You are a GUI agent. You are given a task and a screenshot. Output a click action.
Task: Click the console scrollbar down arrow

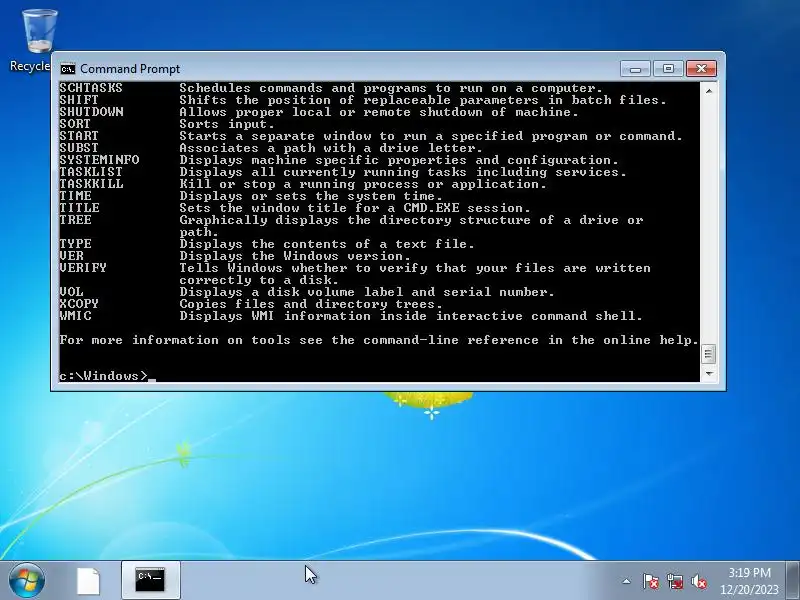pyautogui.click(x=708, y=373)
